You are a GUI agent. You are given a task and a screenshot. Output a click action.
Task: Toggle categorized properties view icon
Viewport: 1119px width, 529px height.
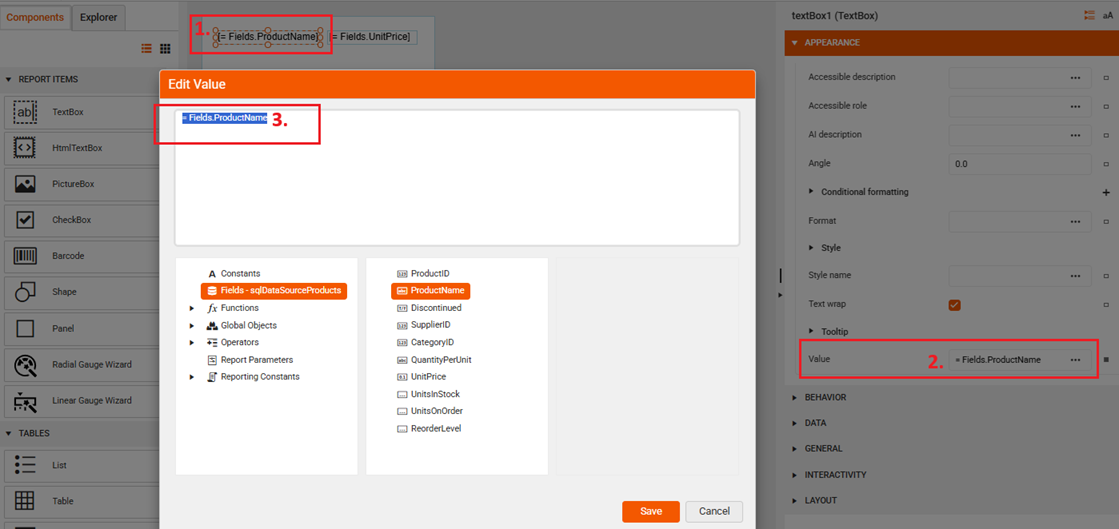pyautogui.click(x=1089, y=15)
